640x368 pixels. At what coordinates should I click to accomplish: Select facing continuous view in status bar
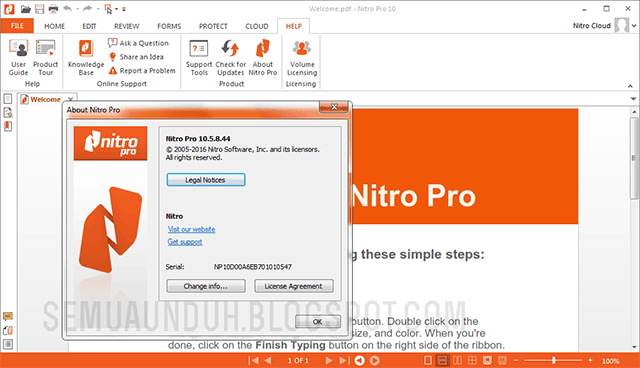(472, 360)
